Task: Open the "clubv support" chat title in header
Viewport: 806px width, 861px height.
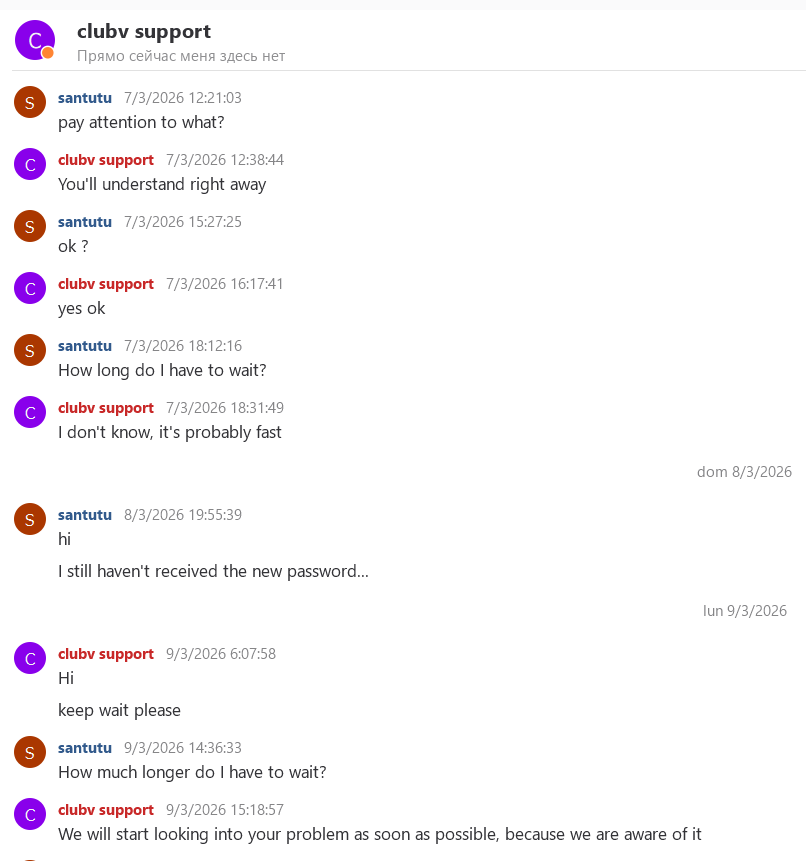Action: [144, 32]
